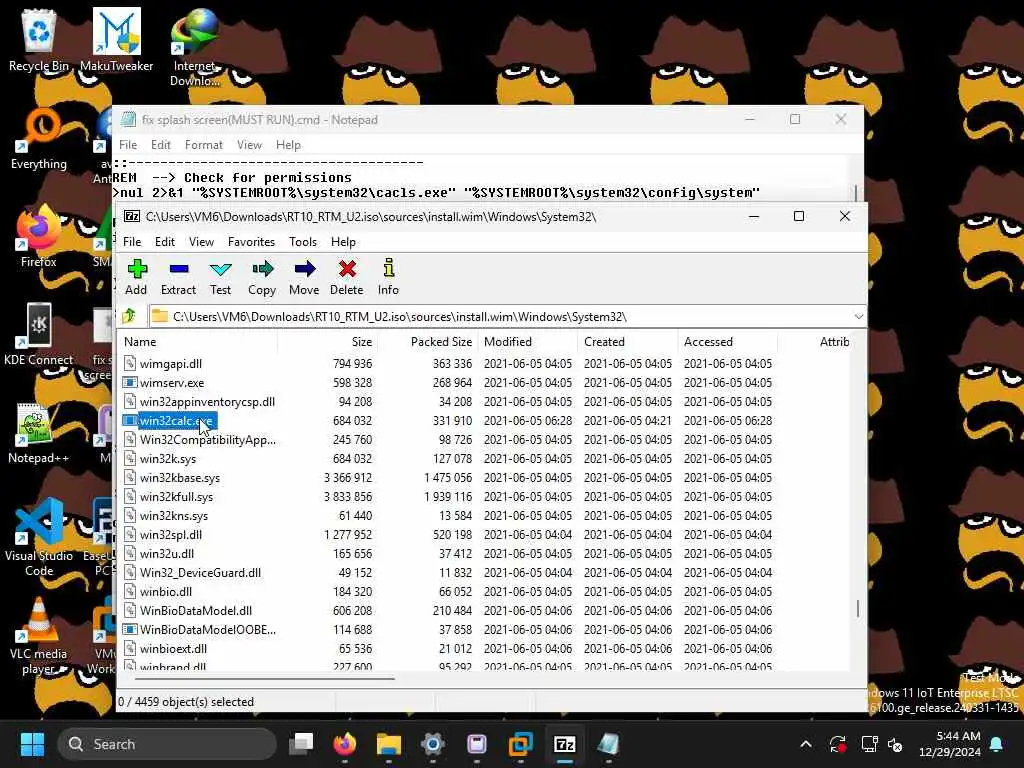Sort file list by Size column

pyautogui.click(x=328, y=342)
